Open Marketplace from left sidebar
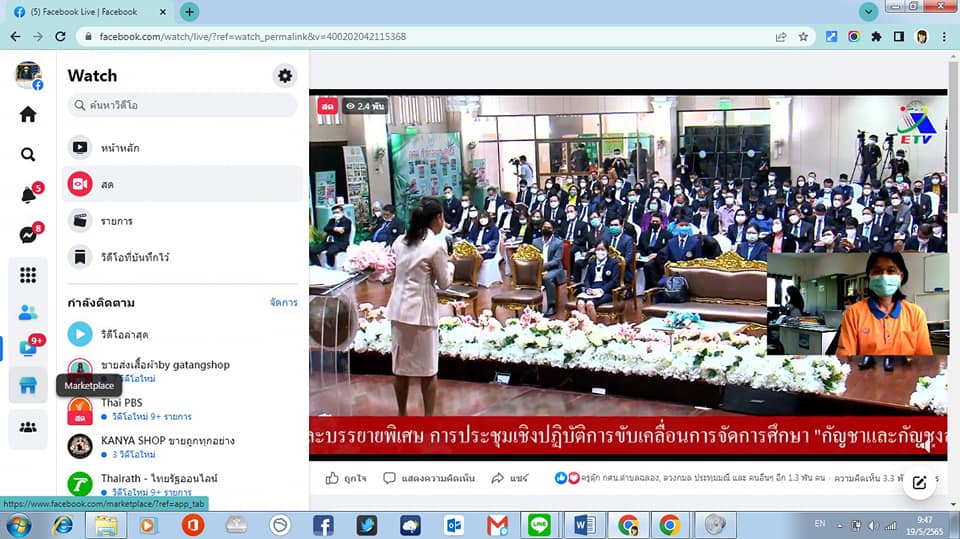This screenshot has height=539, width=960. [x=28, y=386]
